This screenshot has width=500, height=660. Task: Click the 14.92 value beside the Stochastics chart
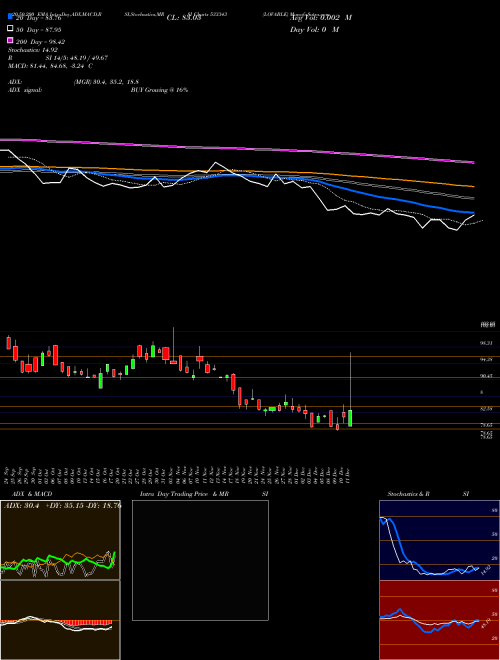[485, 570]
